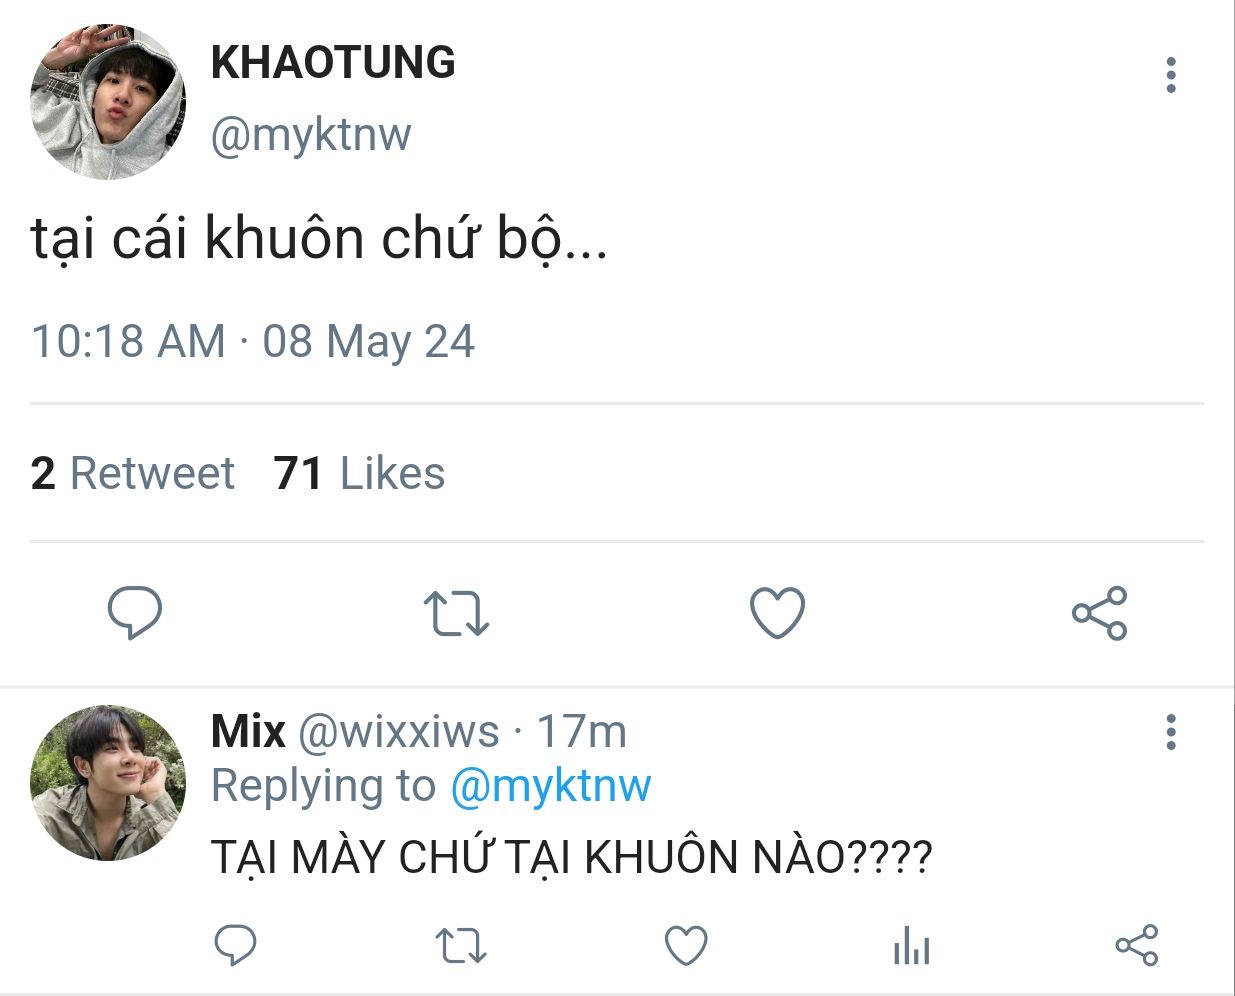This screenshot has width=1235, height=996.
Task: Retweet Mix's reply
Action: (461, 946)
